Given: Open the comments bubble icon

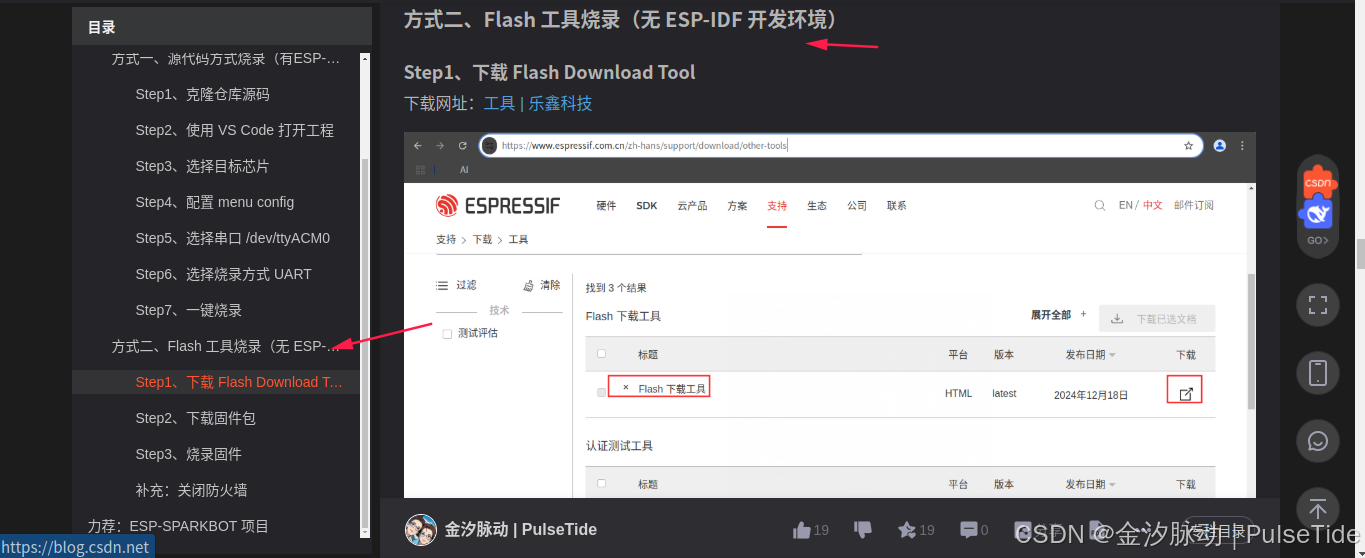Looking at the screenshot, I should coord(968,530).
